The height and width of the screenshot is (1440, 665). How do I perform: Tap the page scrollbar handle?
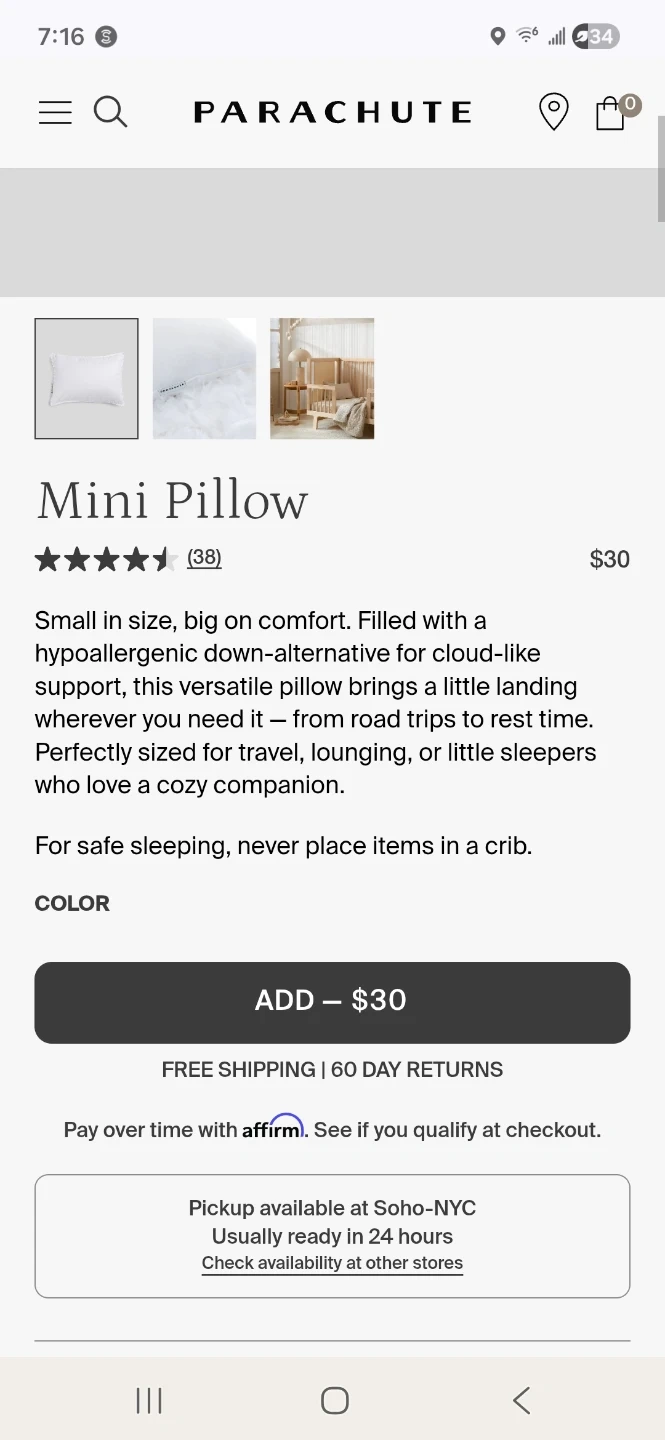tap(660, 170)
